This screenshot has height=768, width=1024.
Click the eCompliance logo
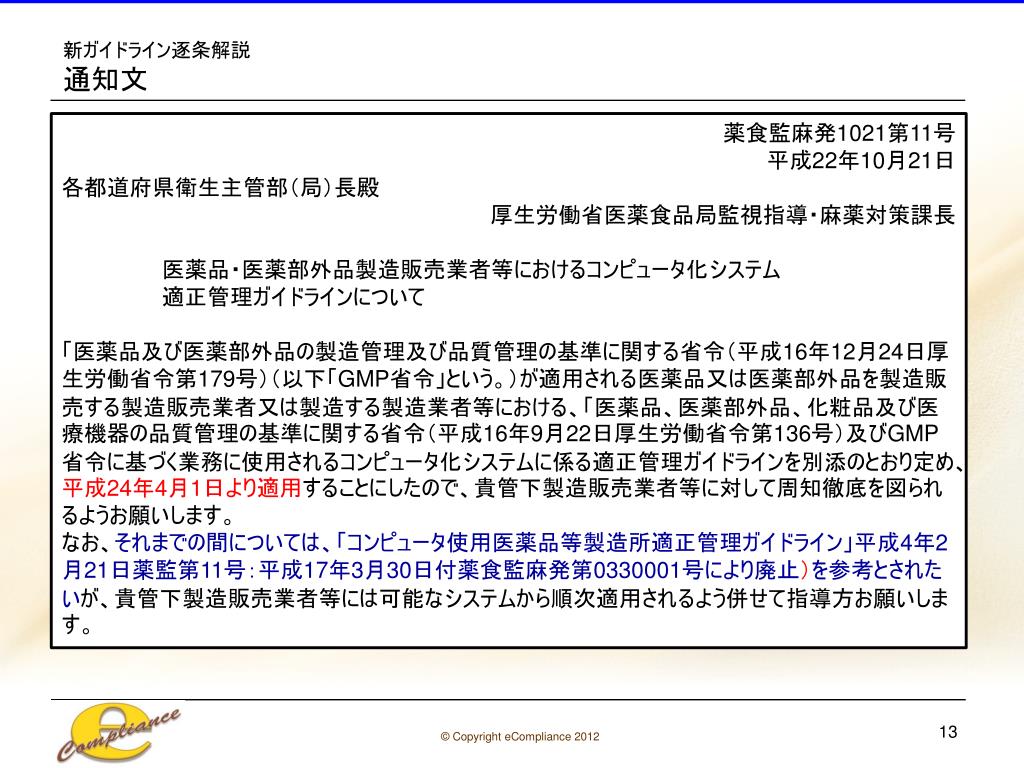click(118, 733)
